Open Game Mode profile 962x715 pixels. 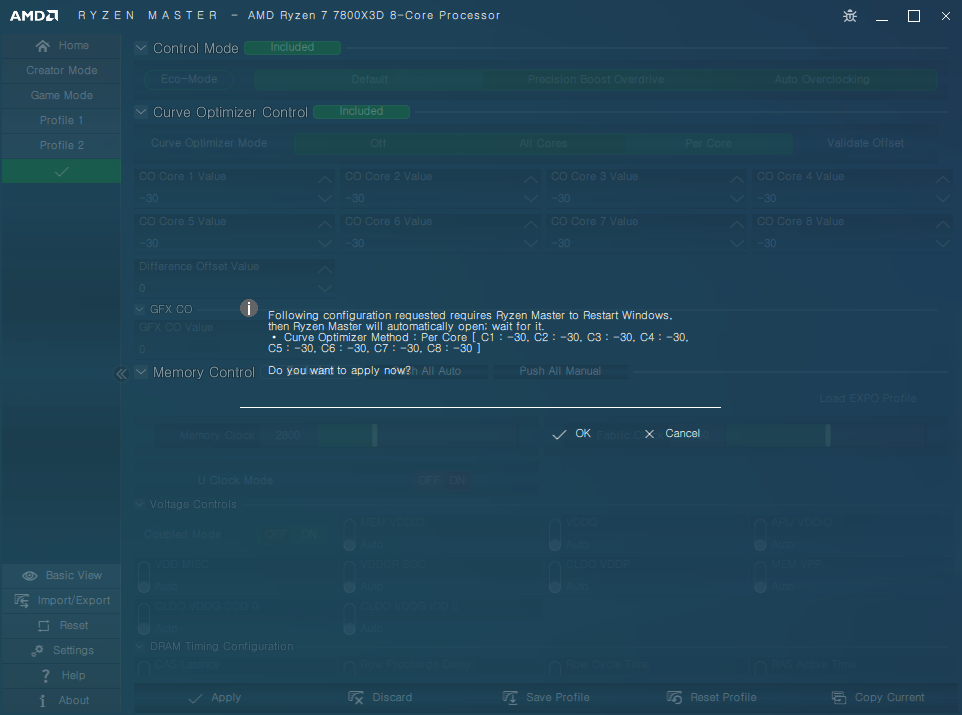point(61,96)
